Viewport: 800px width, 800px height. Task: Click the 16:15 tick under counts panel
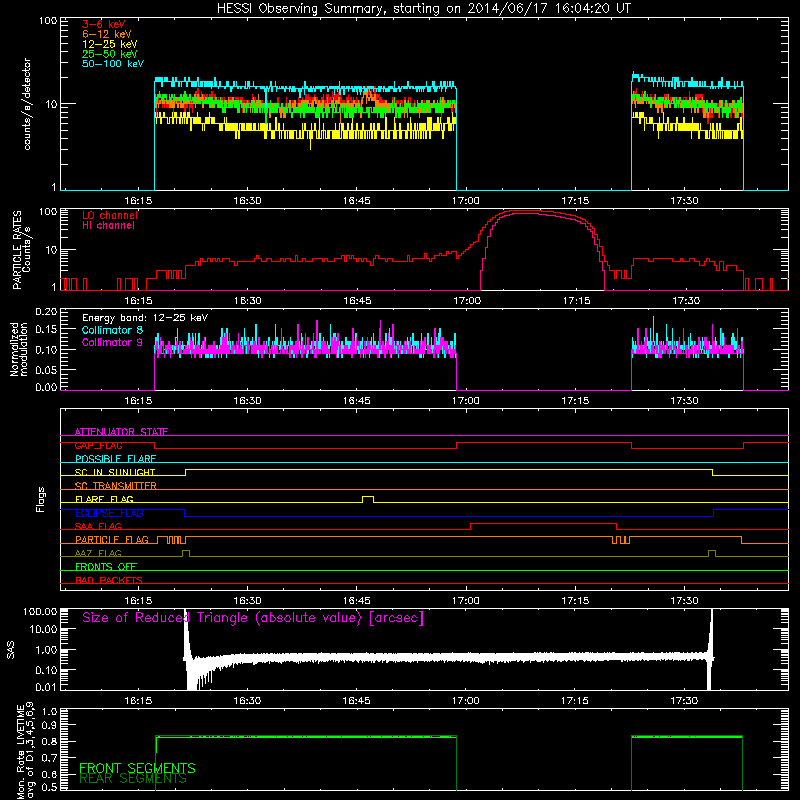coord(138,201)
